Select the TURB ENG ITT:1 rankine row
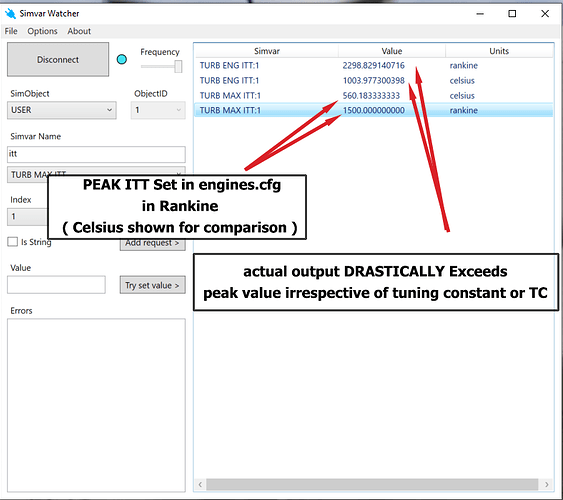Screen dimensions: 563x500 click(x=373, y=65)
